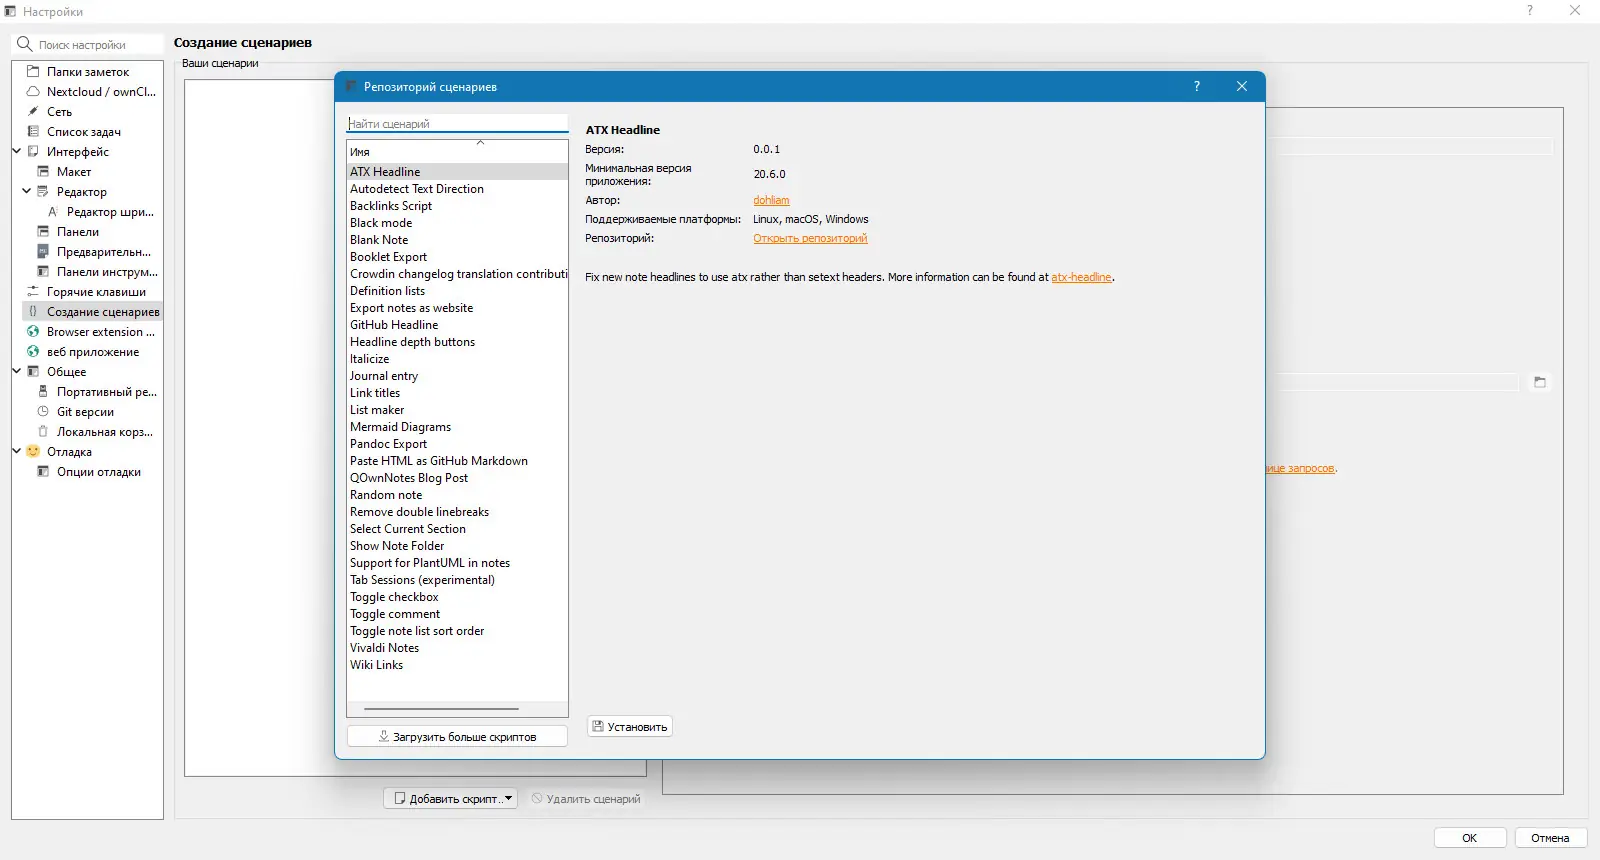Viewport: 1600px width, 860px height.
Task: Select Tab Sessions (experimental) script
Action: pyautogui.click(x=457, y=580)
